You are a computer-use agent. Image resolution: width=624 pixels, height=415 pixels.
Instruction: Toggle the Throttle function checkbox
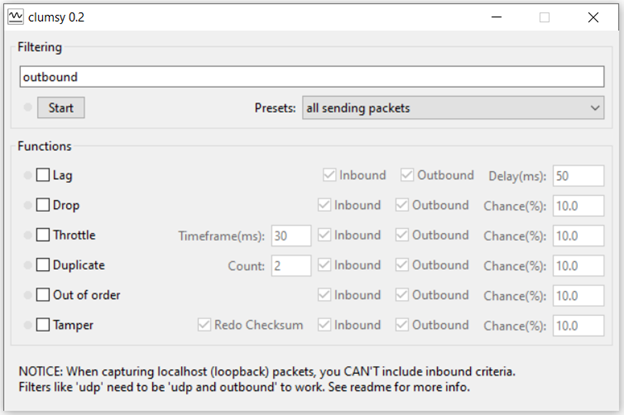[x=43, y=235]
